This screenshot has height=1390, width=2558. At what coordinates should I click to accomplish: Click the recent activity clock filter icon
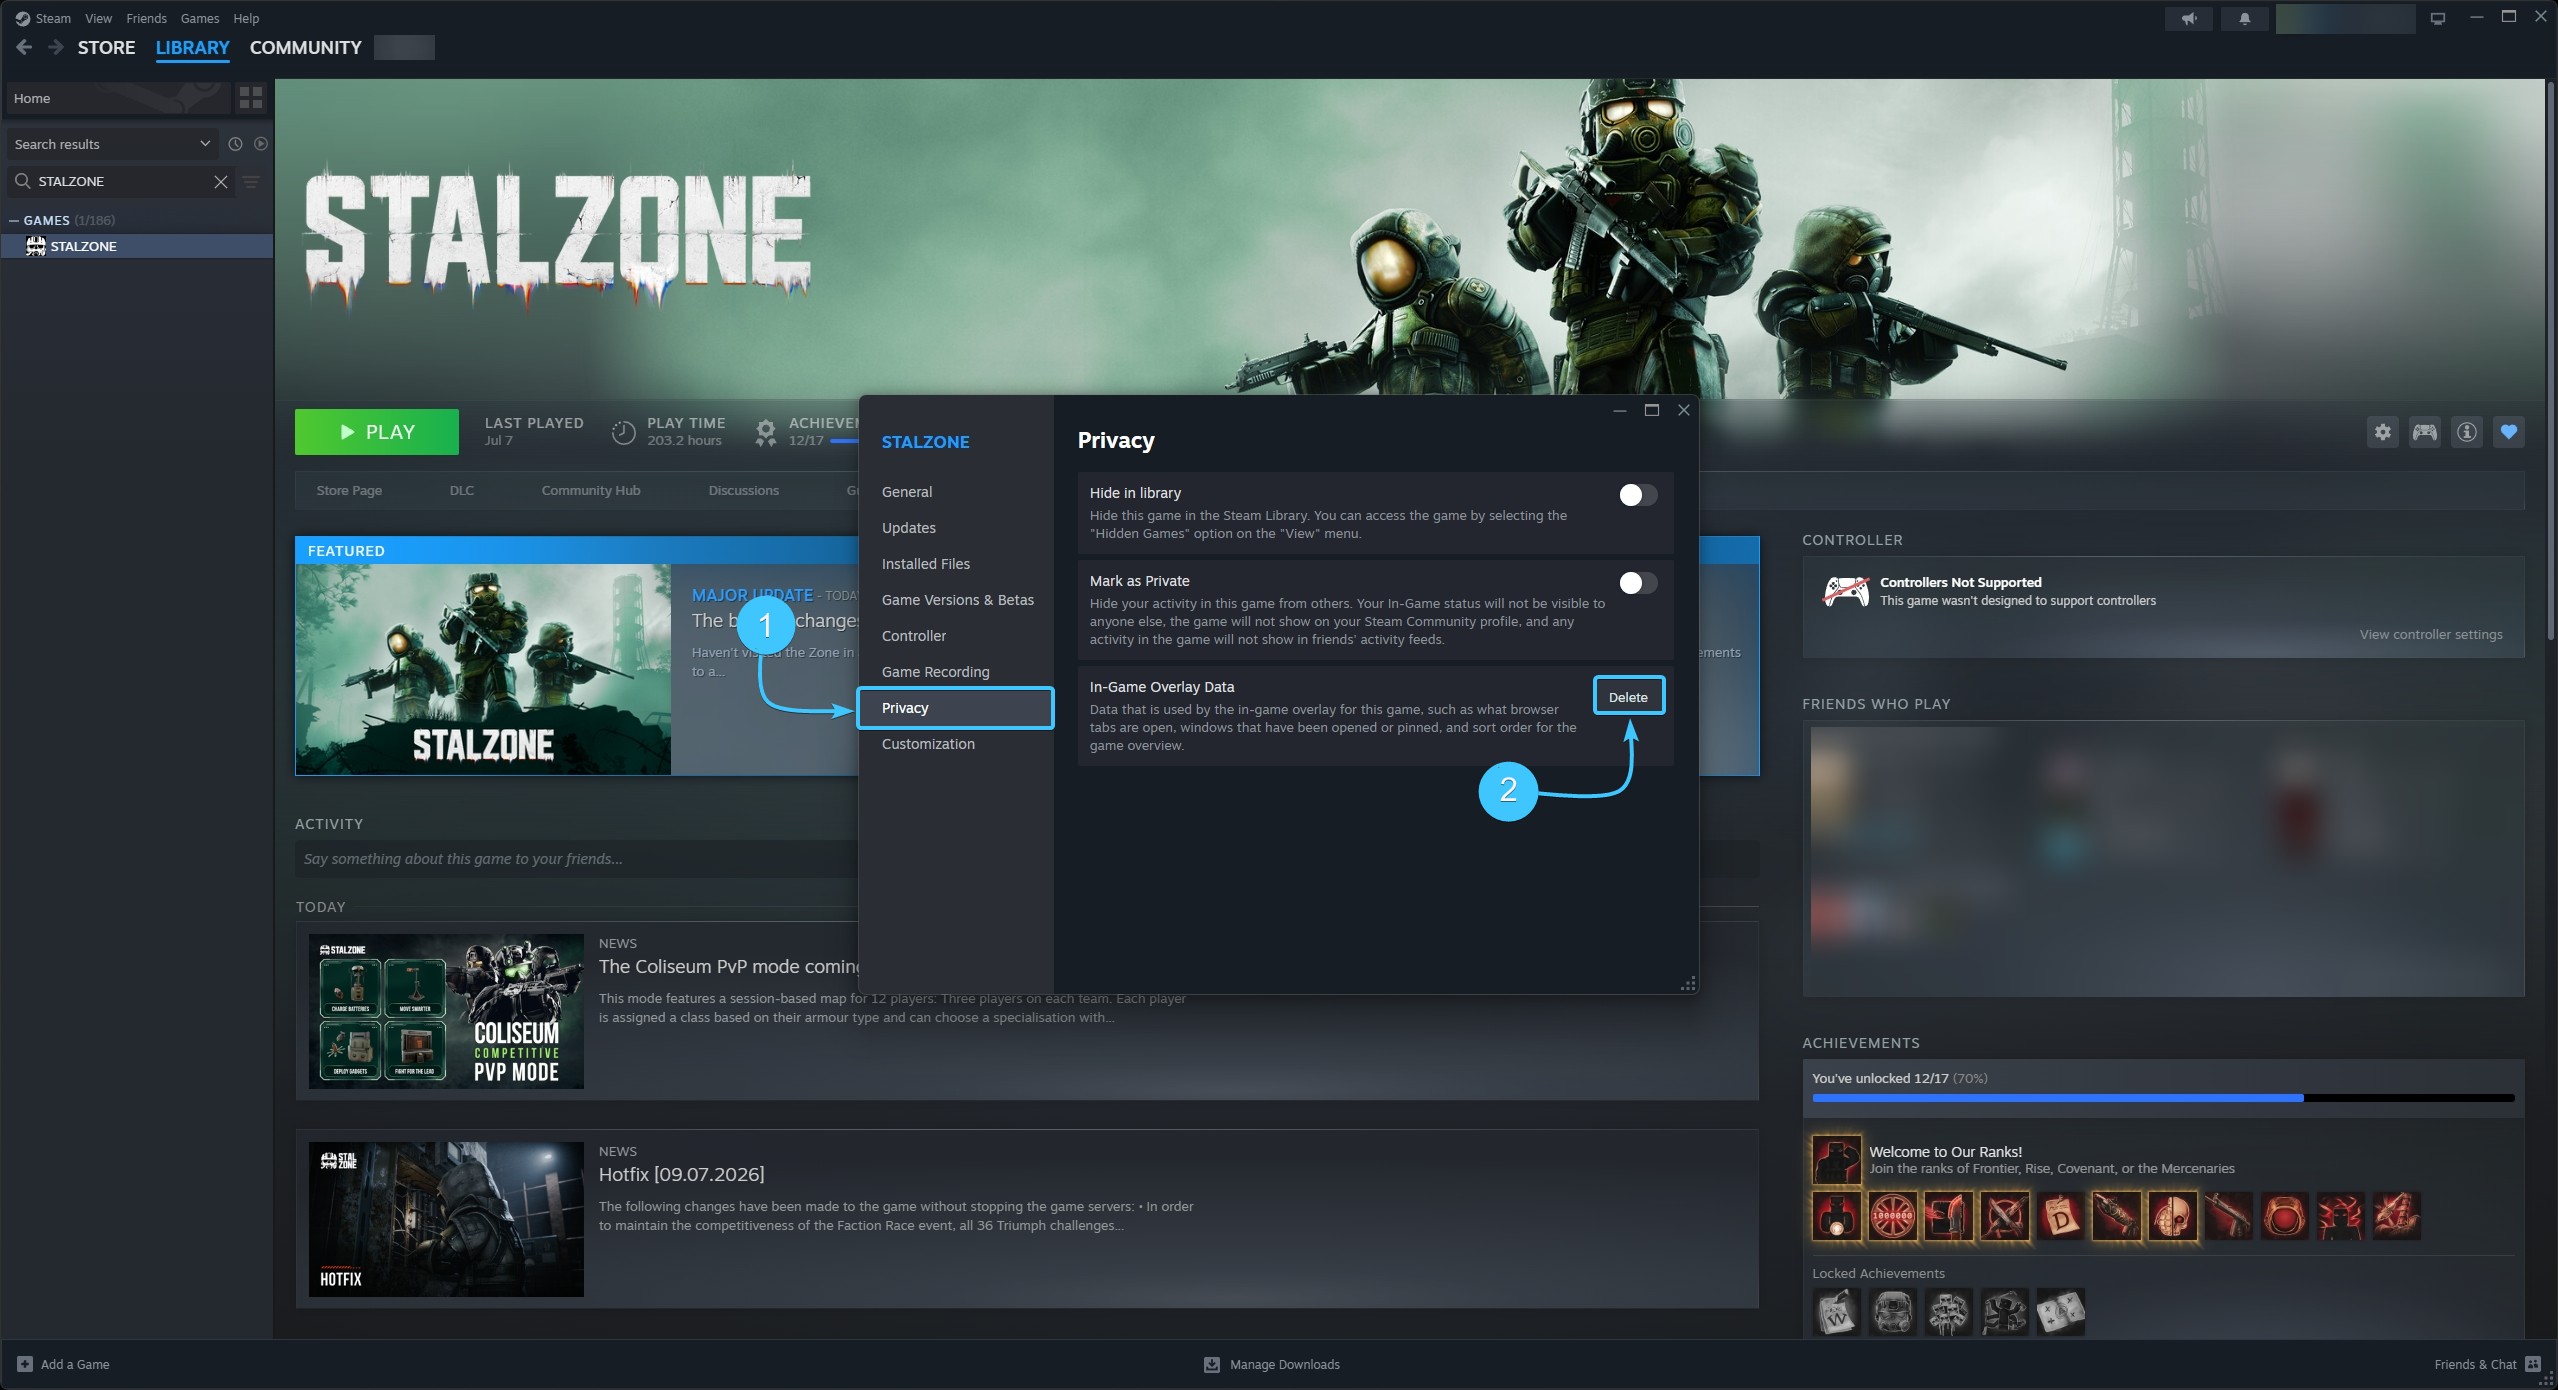[x=235, y=144]
